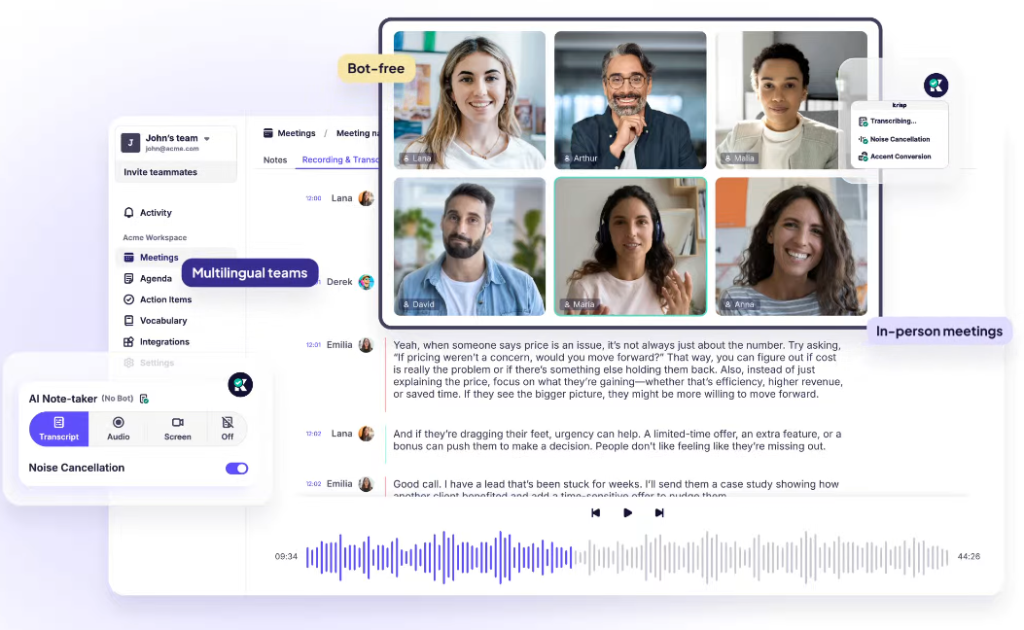The width and height of the screenshot is (1024, 630).
Task: Click the Activity bell icon
Action: [x=129, y=213]
